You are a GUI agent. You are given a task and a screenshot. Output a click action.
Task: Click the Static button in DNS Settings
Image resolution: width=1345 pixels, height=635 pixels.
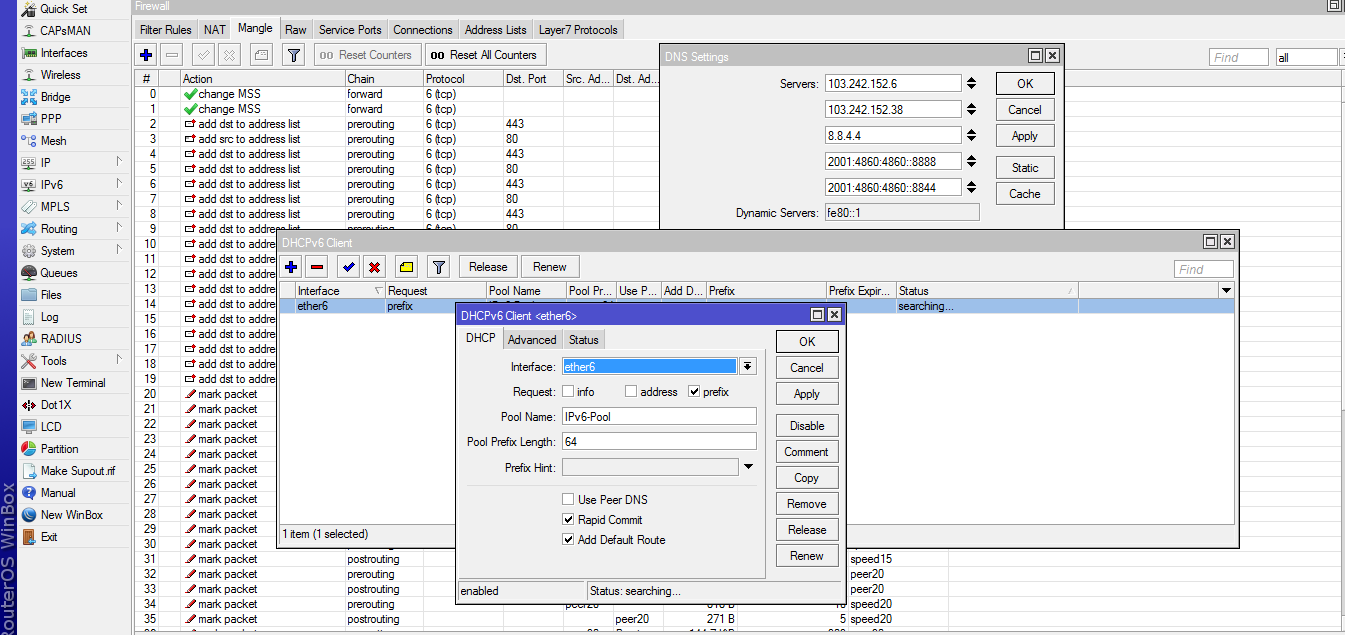click(1024, 168)
